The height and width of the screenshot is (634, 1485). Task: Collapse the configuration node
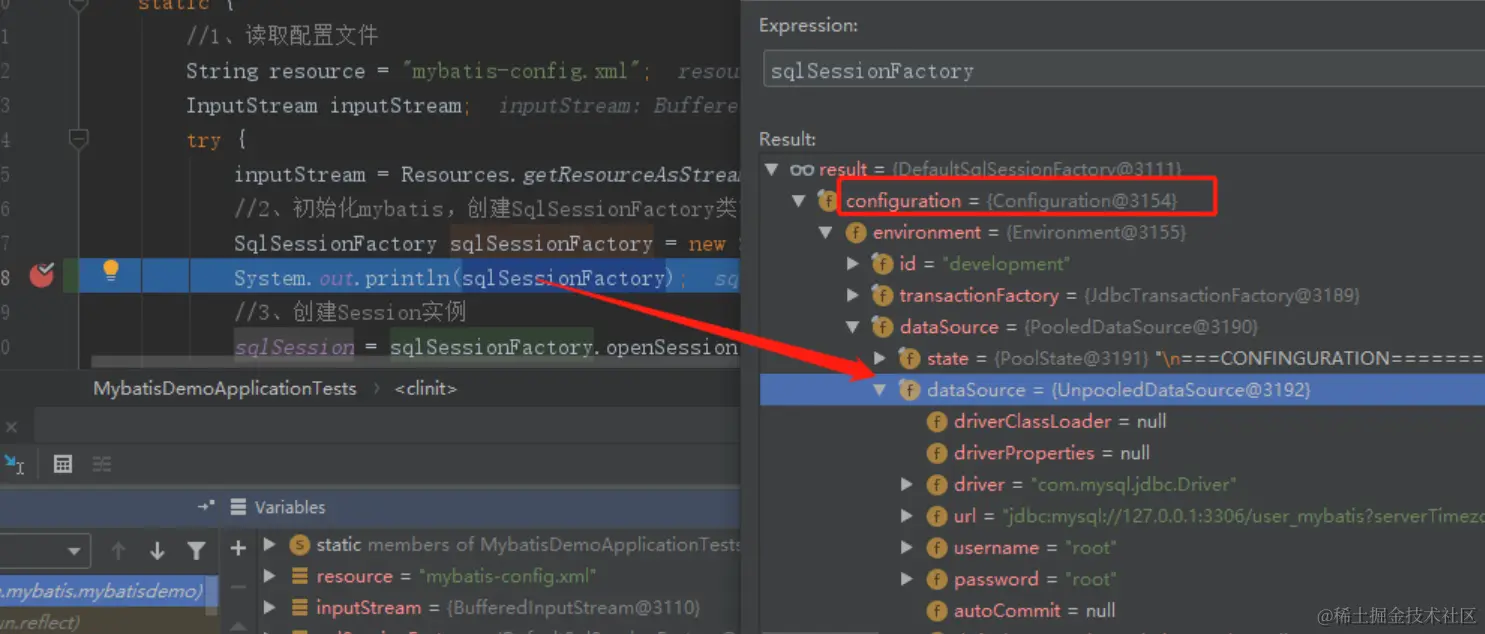tap(798, 201)
